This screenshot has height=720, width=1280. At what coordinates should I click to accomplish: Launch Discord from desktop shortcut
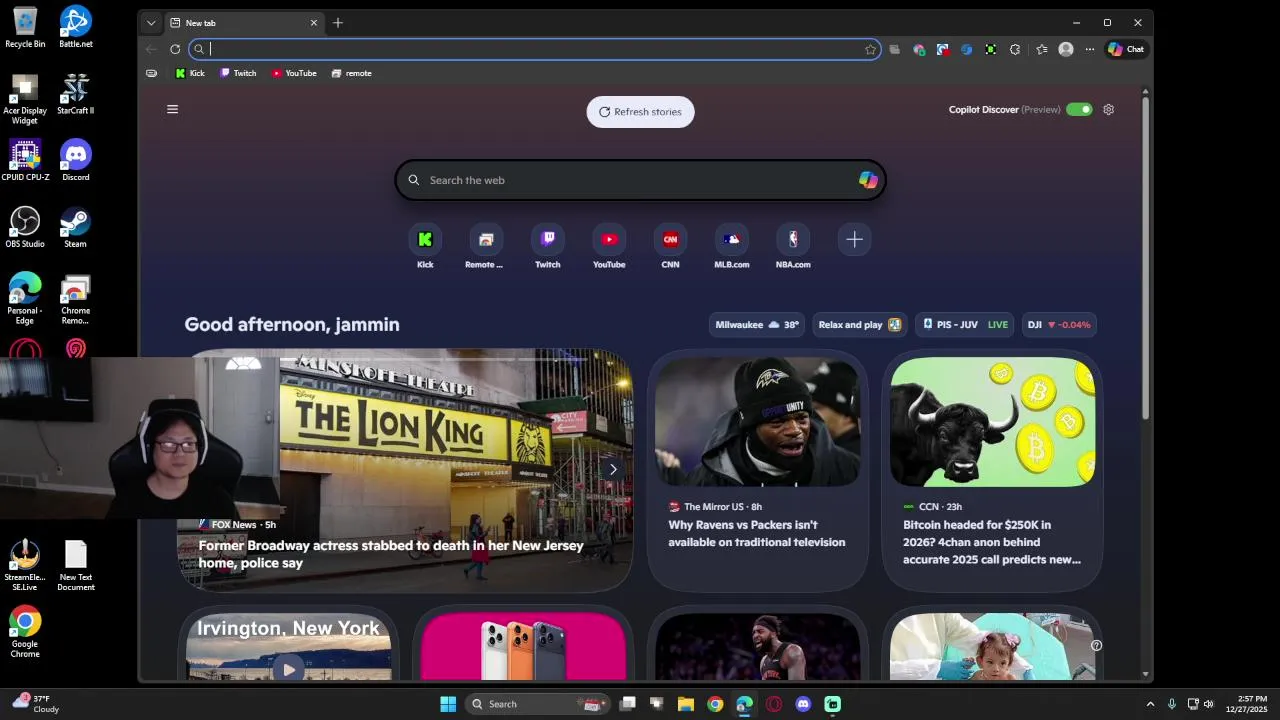coord(76,161)
